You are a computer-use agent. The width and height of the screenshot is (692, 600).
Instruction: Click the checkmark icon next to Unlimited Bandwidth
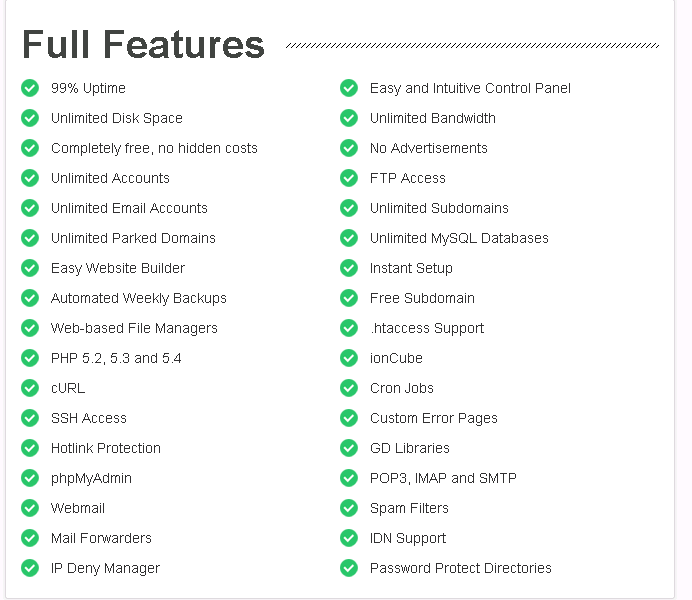349,118
